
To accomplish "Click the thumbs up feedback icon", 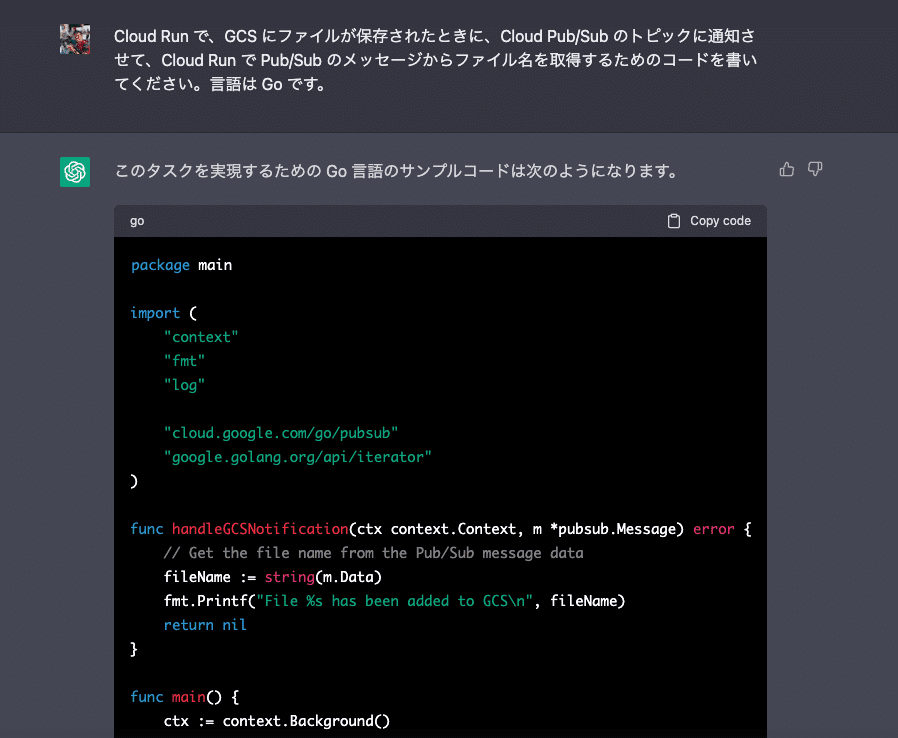I will [x=787, y=170].
